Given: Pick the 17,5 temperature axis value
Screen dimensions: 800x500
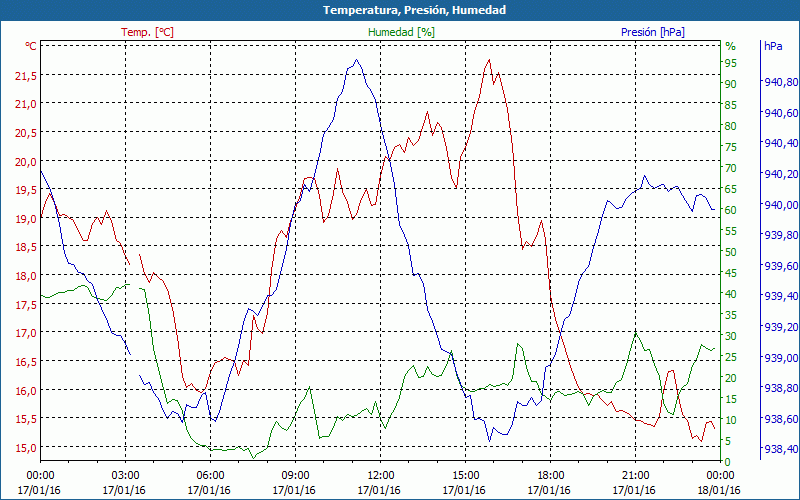Looking at the screenshot, I should tap(26, 305).
